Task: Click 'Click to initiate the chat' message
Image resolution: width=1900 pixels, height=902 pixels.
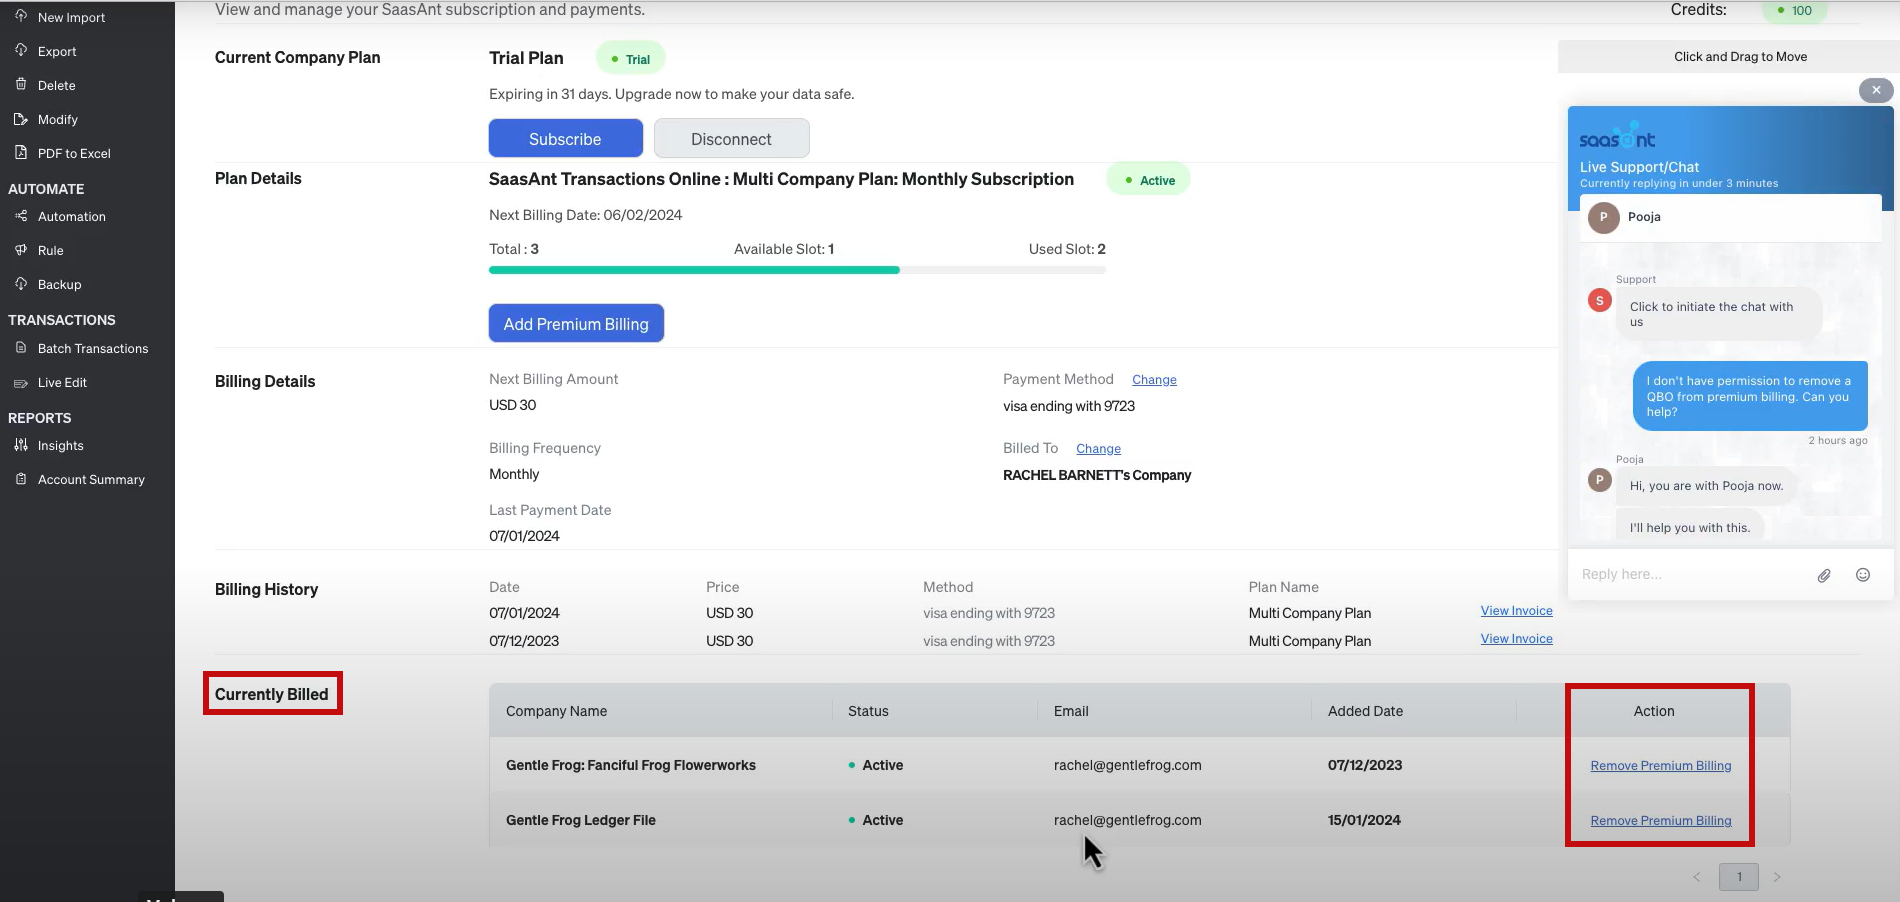Action: (1718, 314)
